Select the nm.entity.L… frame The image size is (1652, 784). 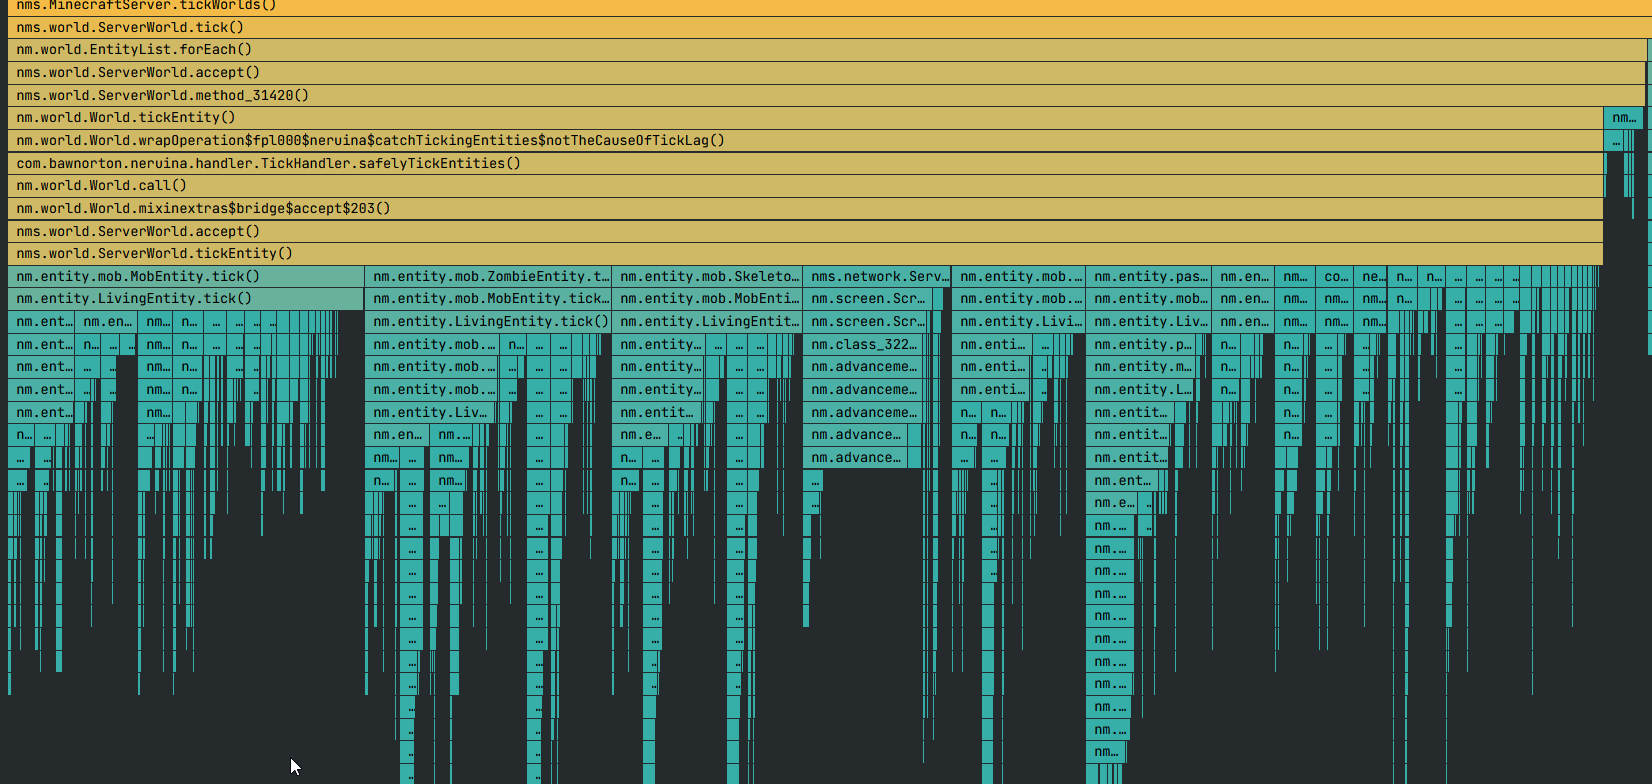pos(1140,390)
